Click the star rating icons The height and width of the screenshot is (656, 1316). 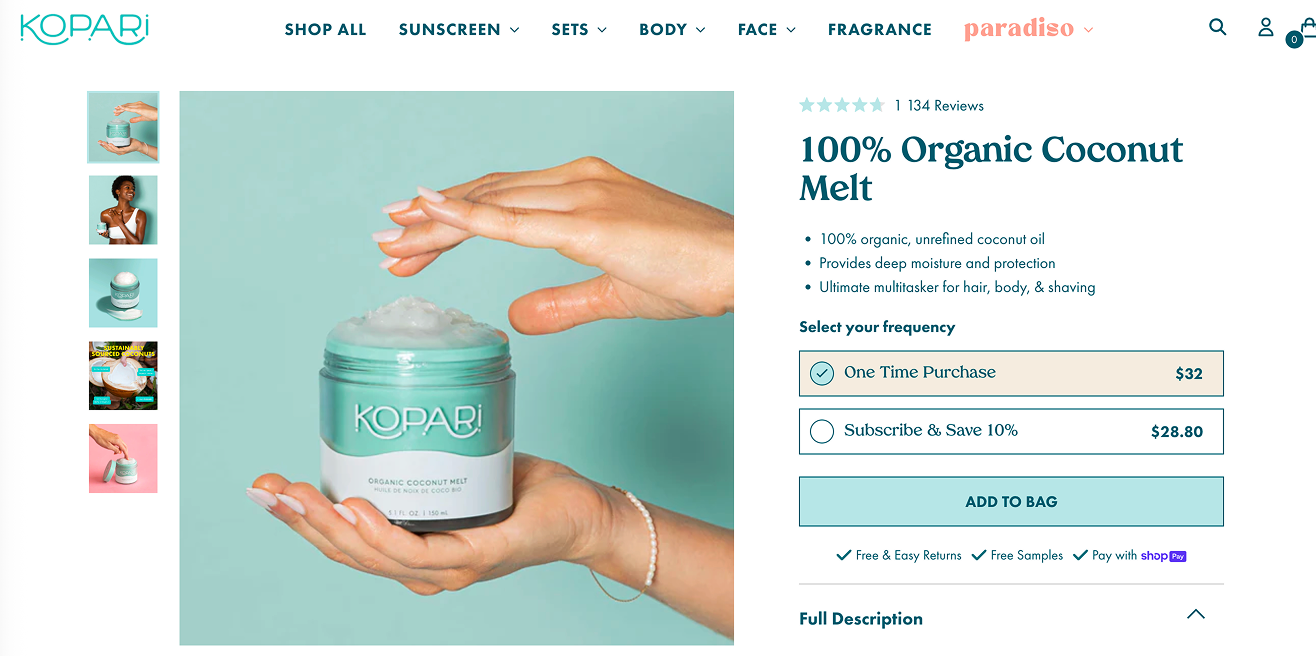pyautogui.click(x=842, y=105)
